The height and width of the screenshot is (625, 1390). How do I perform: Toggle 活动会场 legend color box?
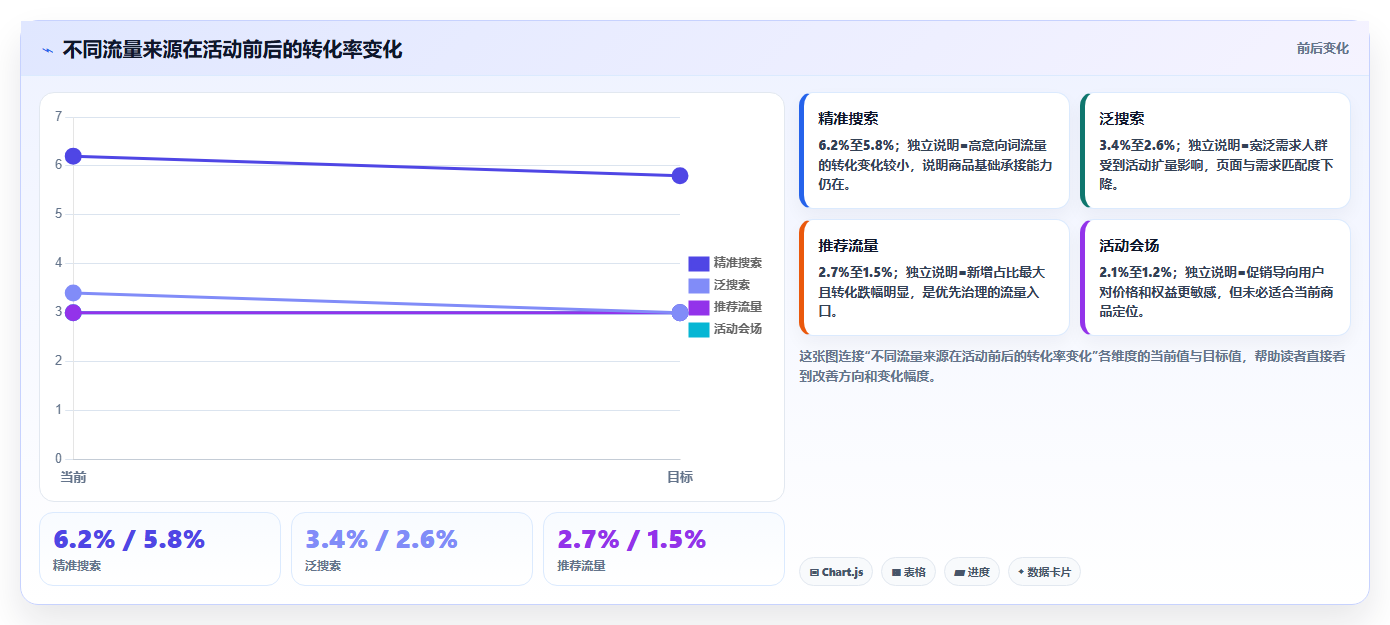pyautogui.click(x=698, y=329)
